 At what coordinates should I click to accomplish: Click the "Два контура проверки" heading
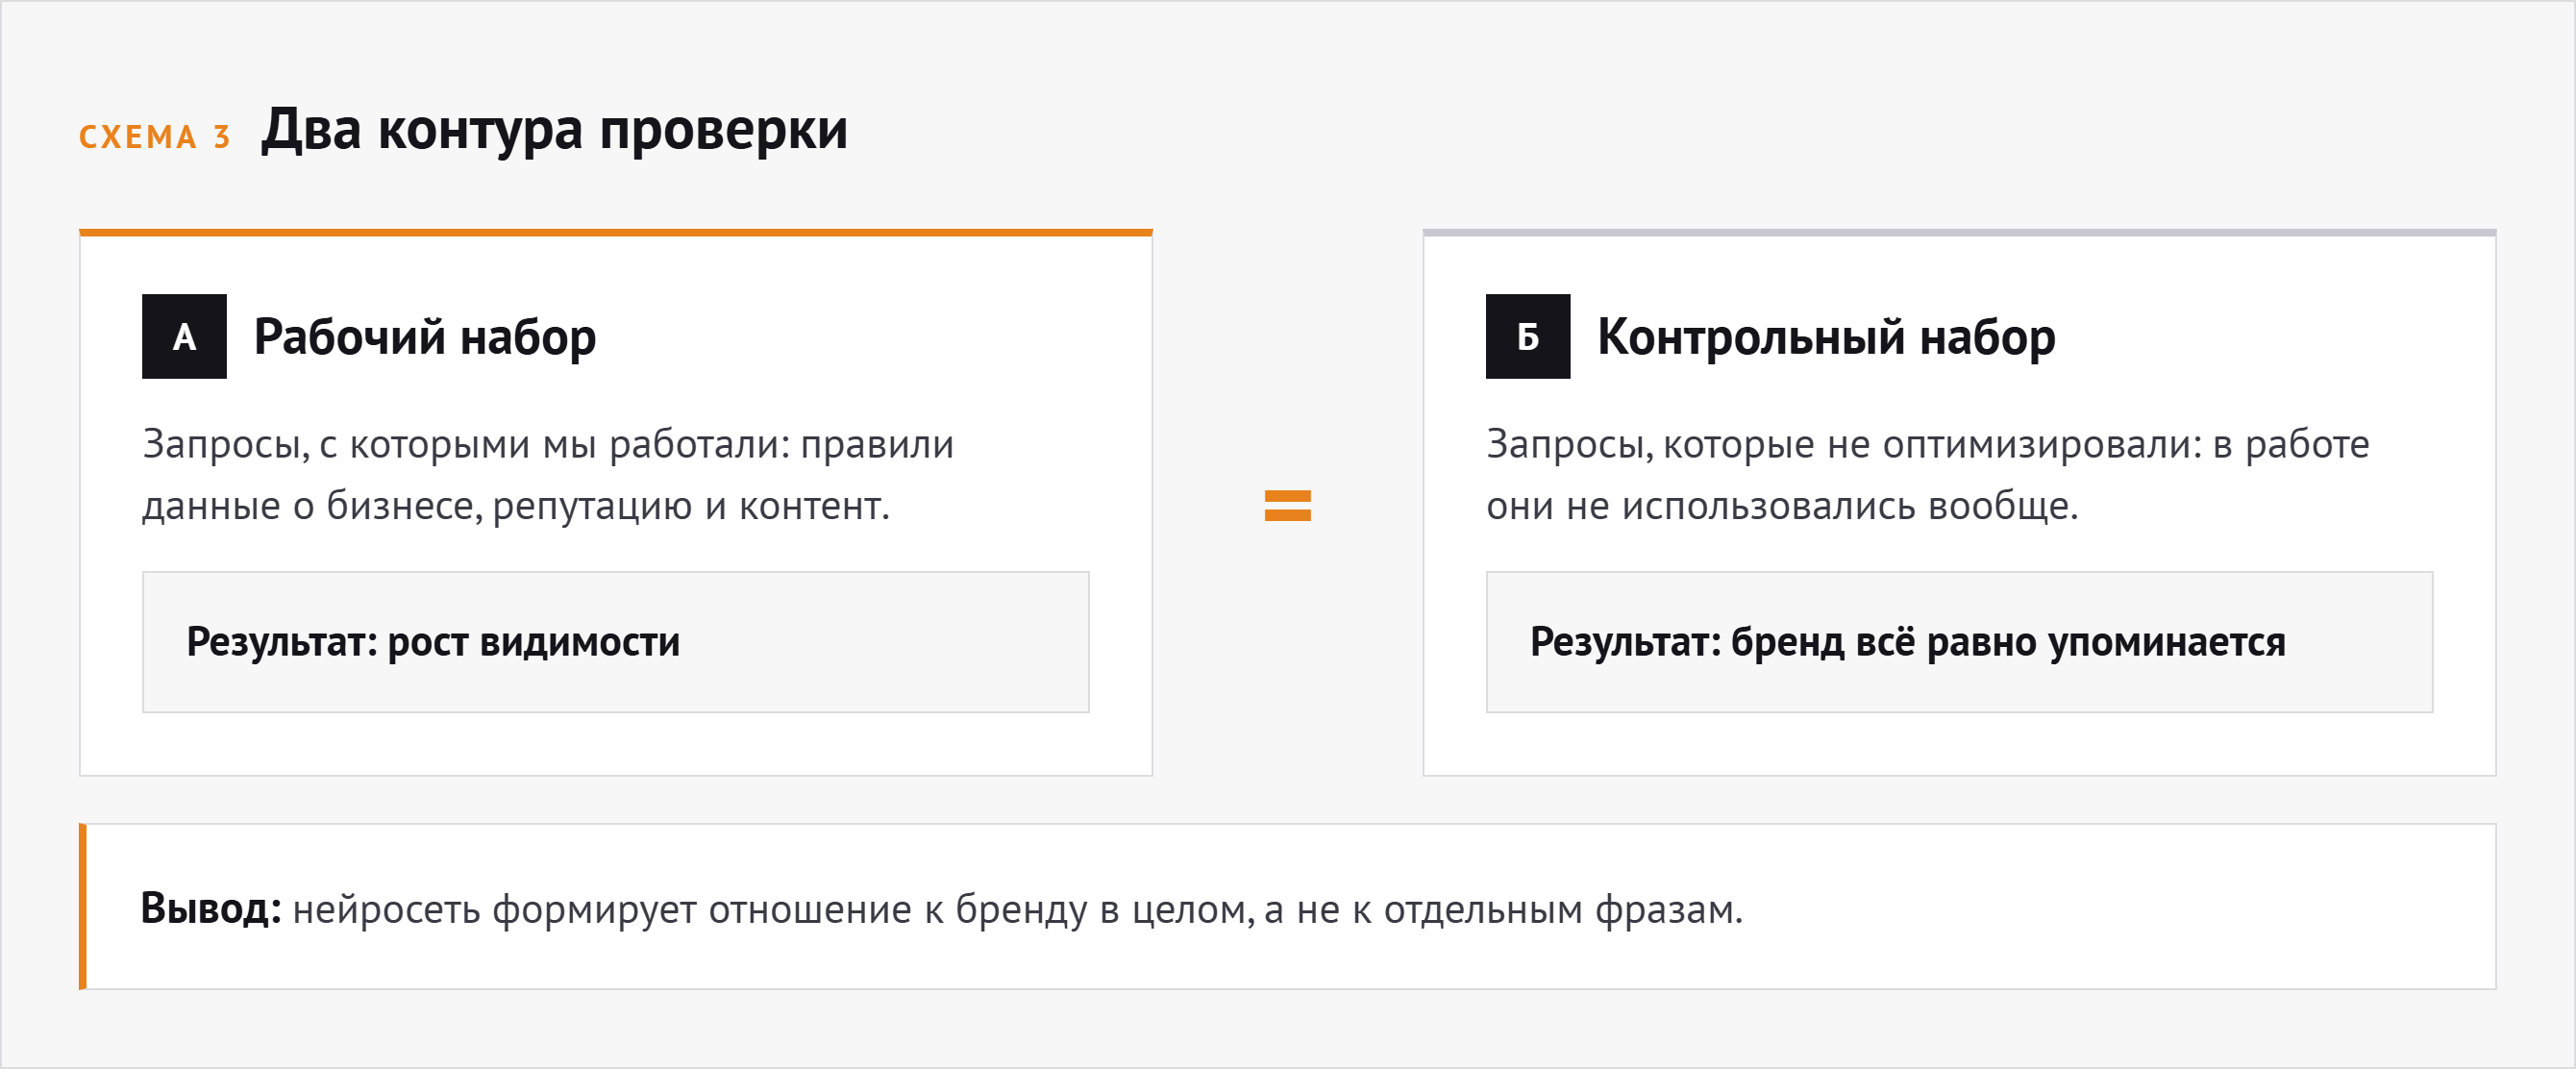[x=554, y=131]
